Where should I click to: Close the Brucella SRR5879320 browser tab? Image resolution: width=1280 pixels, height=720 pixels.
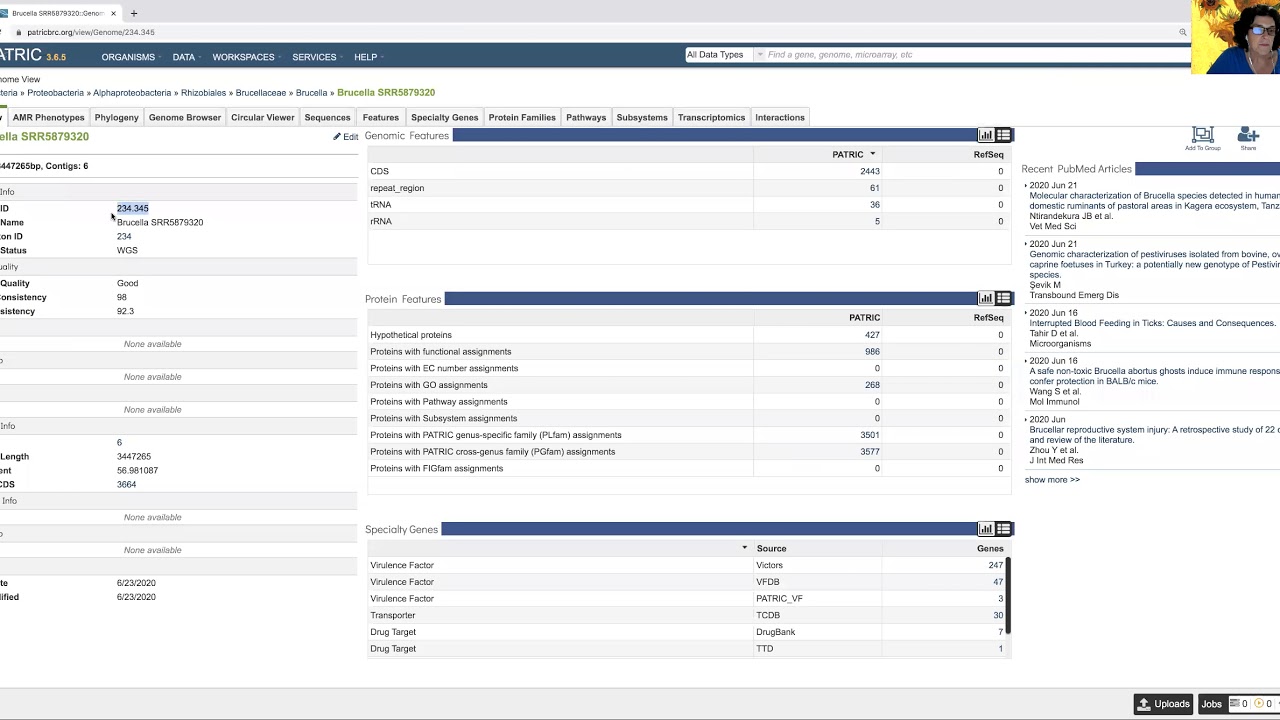[x=114, y=13]
